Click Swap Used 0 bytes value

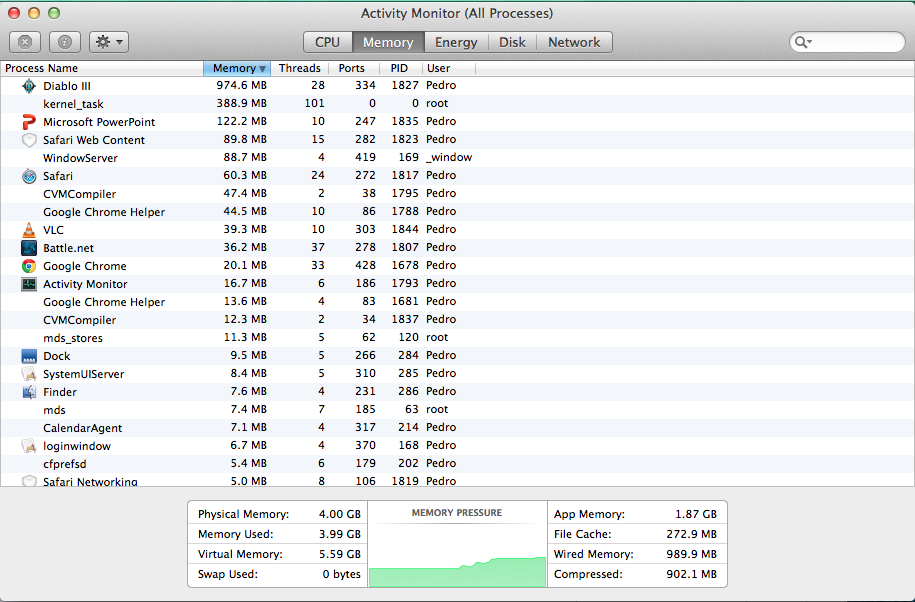click(342, 574)
